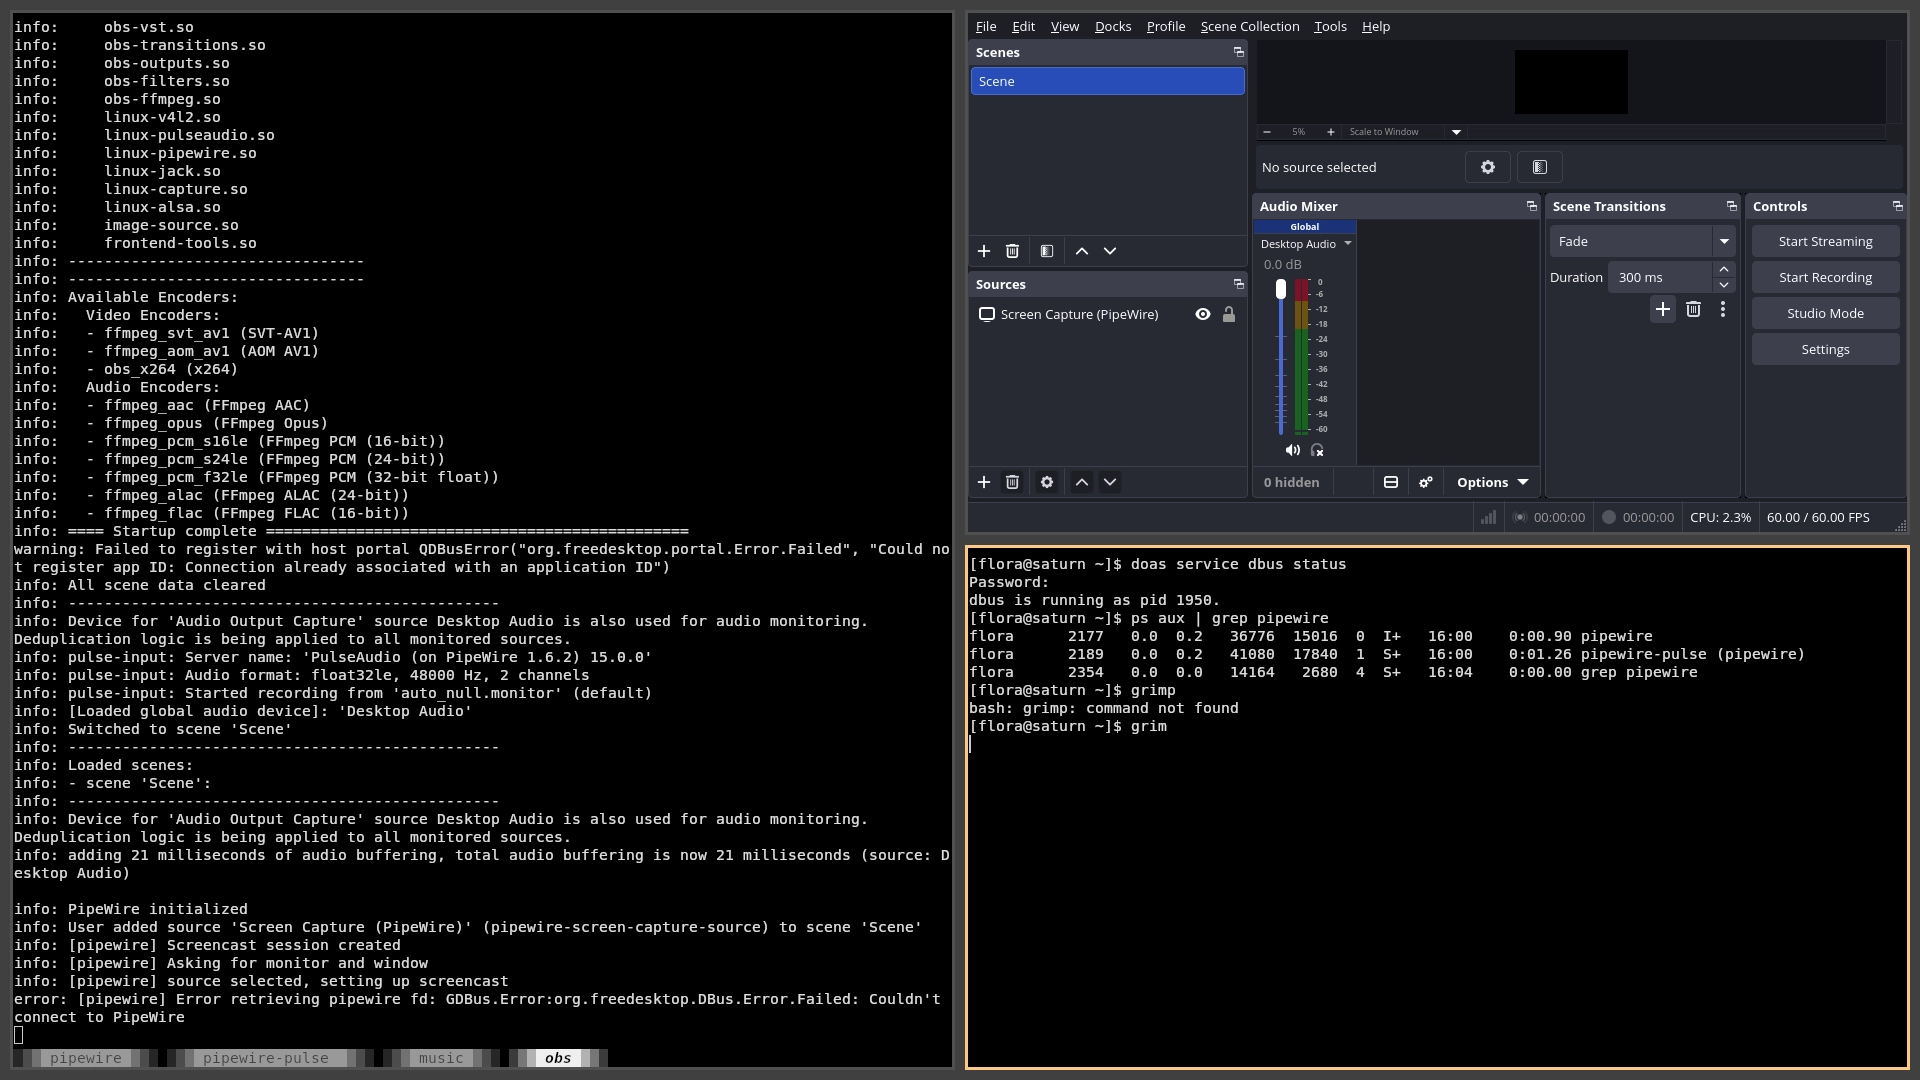
Task: Open the audio mixer Options dropdown
Action: click(1492, 482)
